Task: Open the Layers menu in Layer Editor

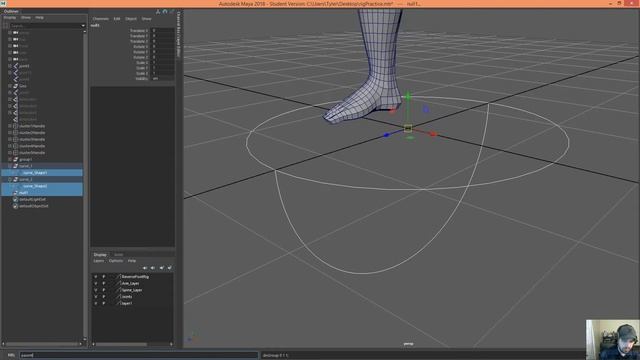Action: 99,261
